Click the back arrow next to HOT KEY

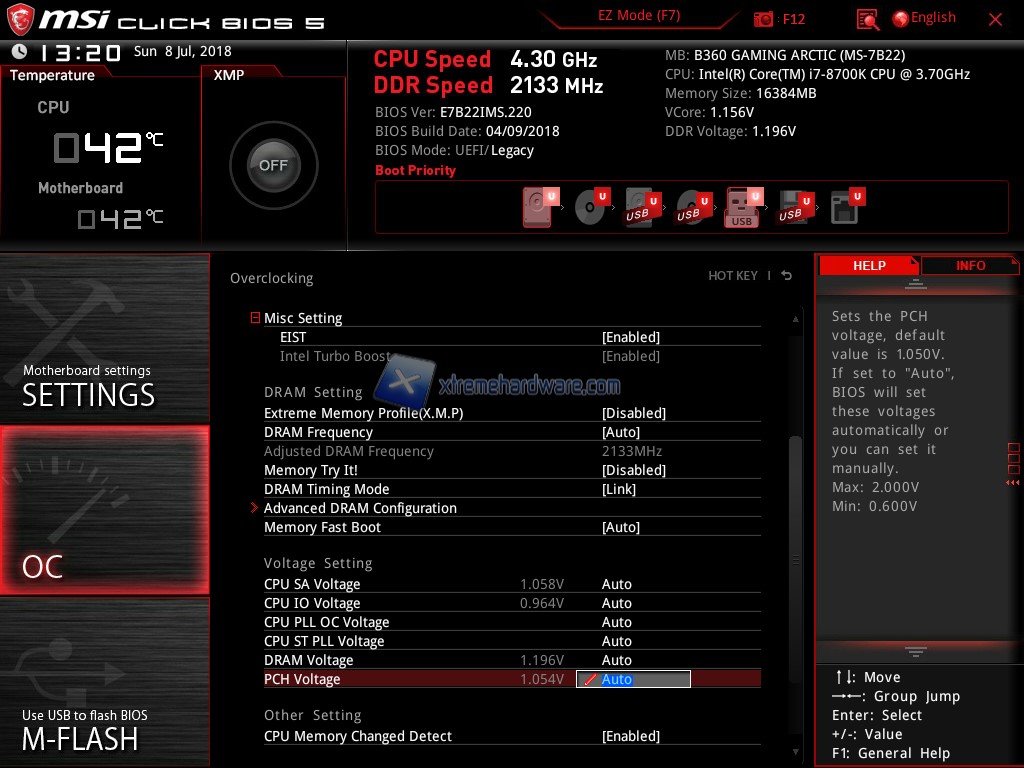pyautogui.click(x=787, y=276)
